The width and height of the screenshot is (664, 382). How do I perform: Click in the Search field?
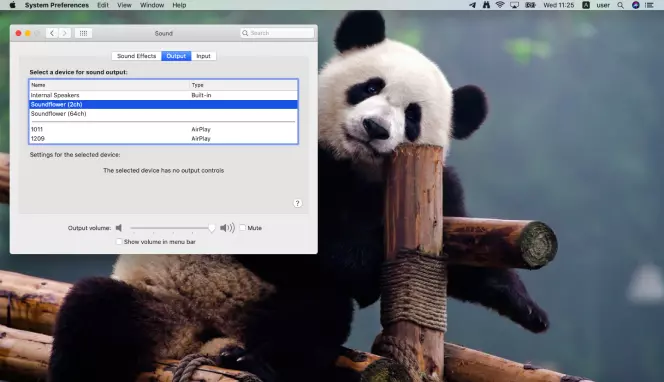point(277,33)
